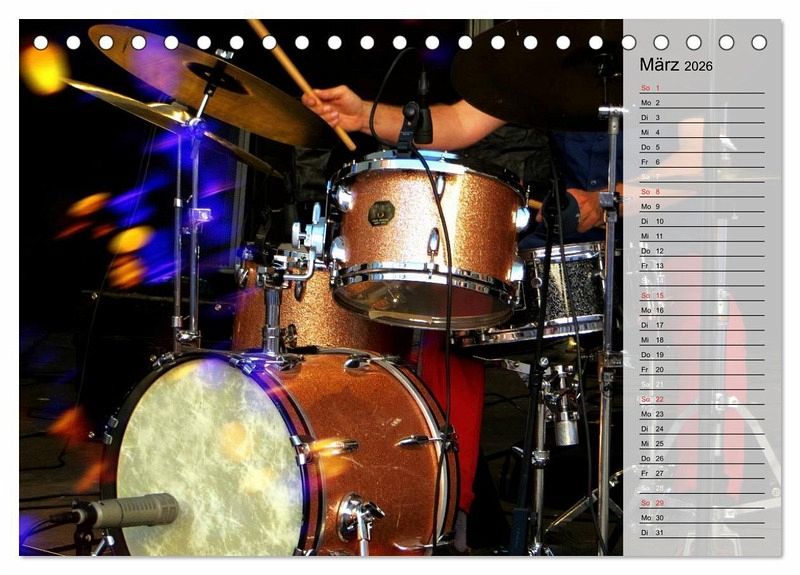The width and height of the screenshot is (800, 575).
Task: Select Wednesday, March 11 entry
Action: tap(700, 236)
